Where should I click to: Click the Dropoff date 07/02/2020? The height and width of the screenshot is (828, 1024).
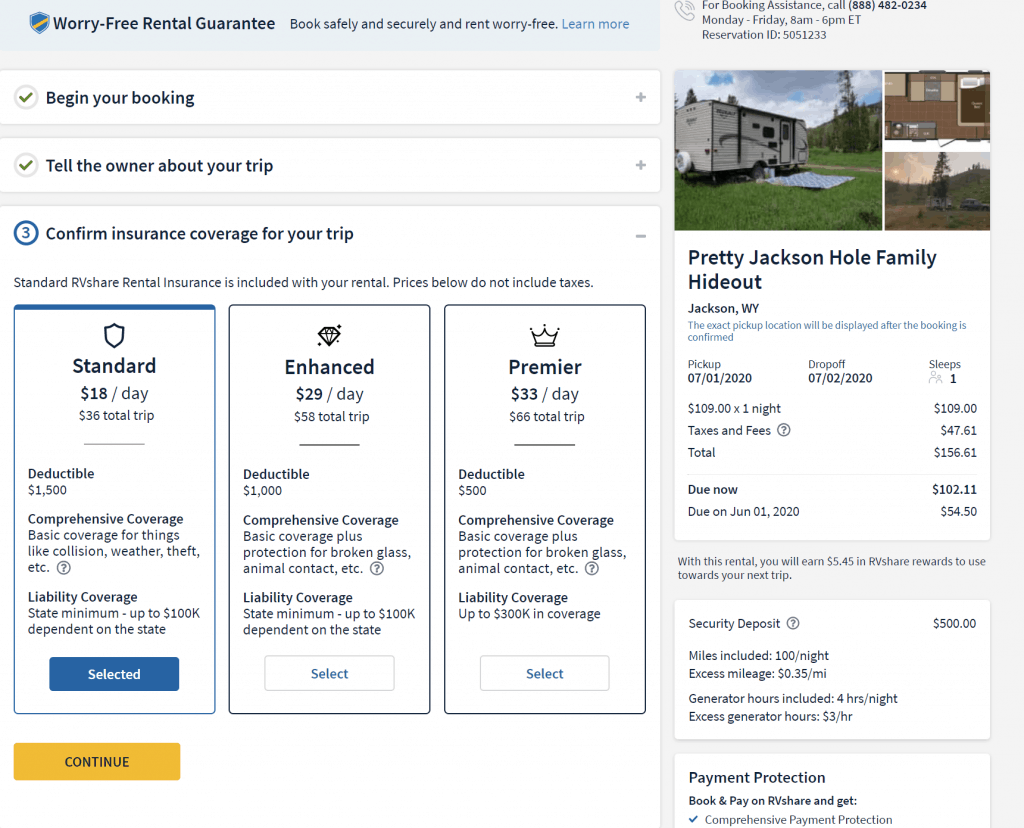point(840,378)
